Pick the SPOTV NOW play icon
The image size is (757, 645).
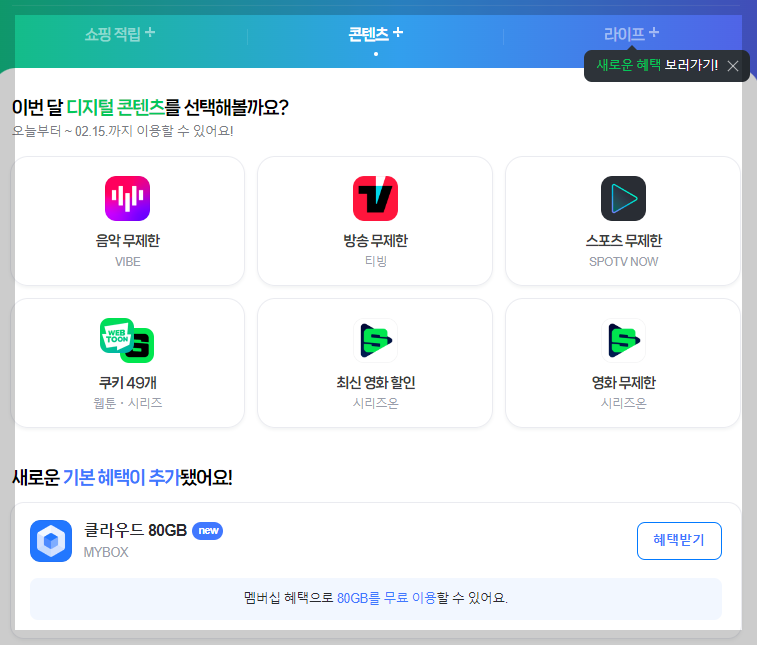tap(623, 198)
